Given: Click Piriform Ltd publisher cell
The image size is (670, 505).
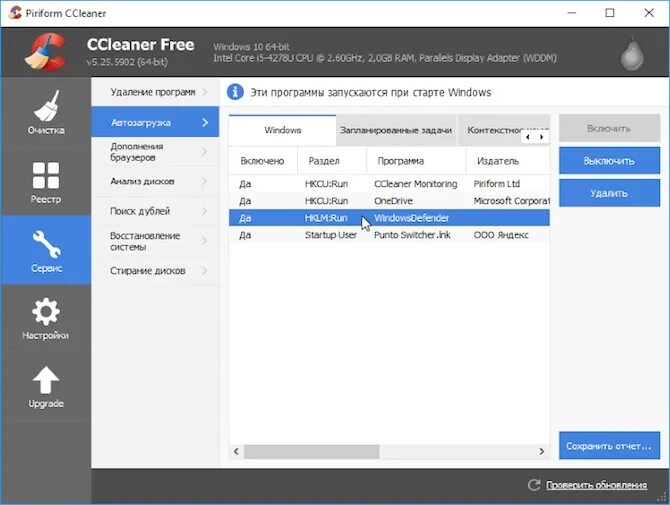Looking at the screenshot, I should [x=497, y=184].
